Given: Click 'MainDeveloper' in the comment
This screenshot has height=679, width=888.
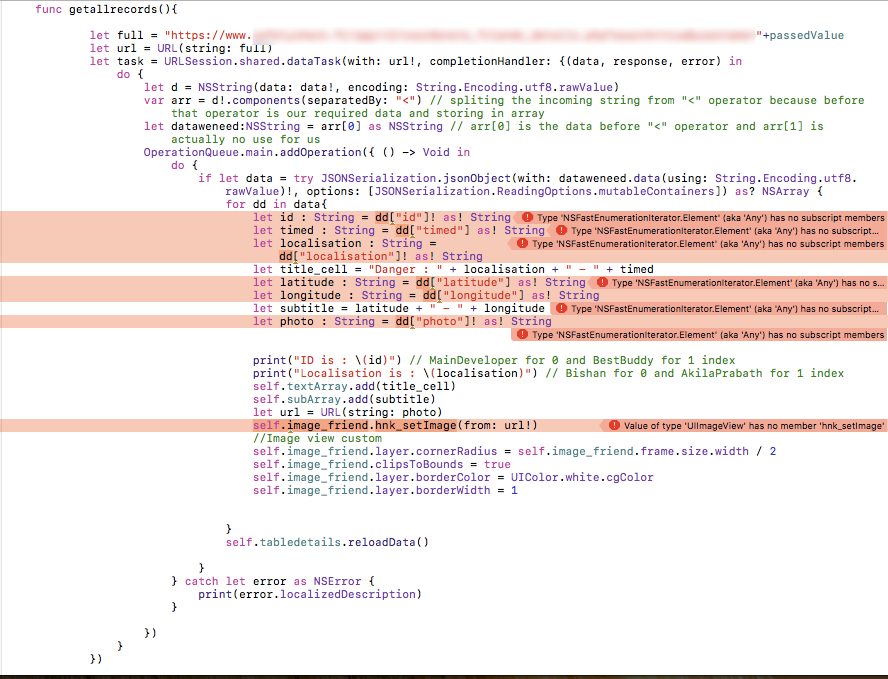Looking at the screenshot, I should pyautogui.click(x=473, y=361).
